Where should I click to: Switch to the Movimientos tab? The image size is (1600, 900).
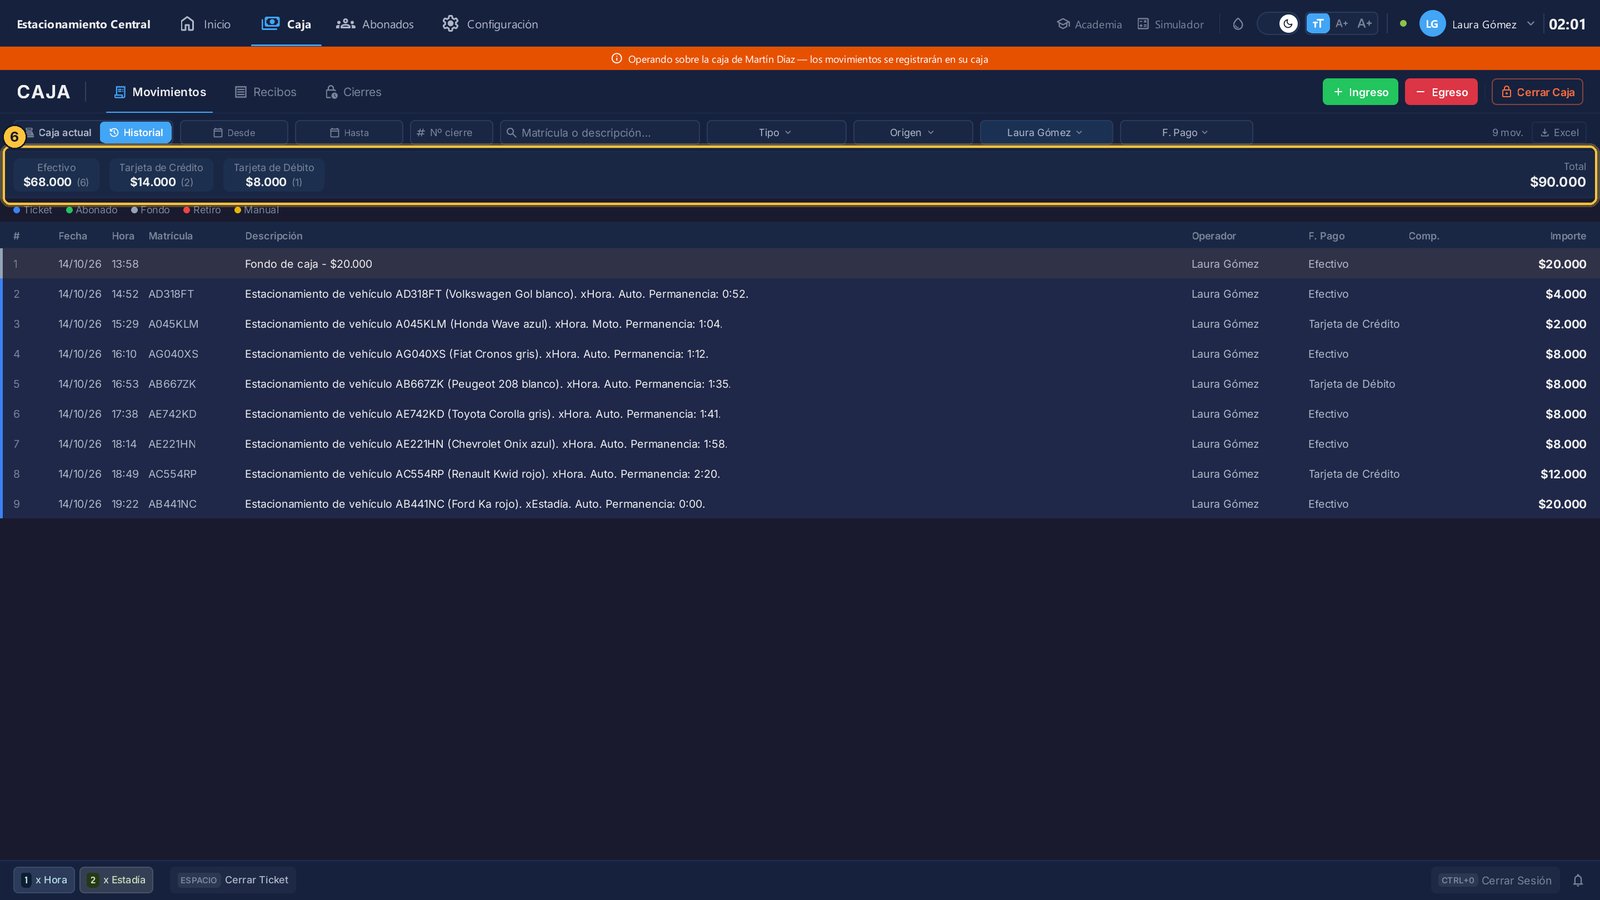tap(160, 92)
